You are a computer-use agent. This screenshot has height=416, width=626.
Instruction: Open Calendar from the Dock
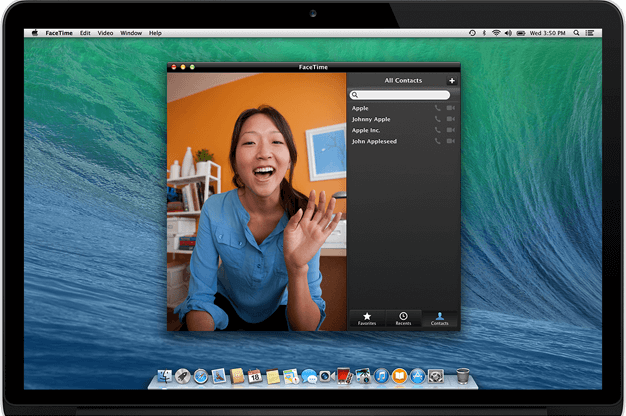coord(255,376)
